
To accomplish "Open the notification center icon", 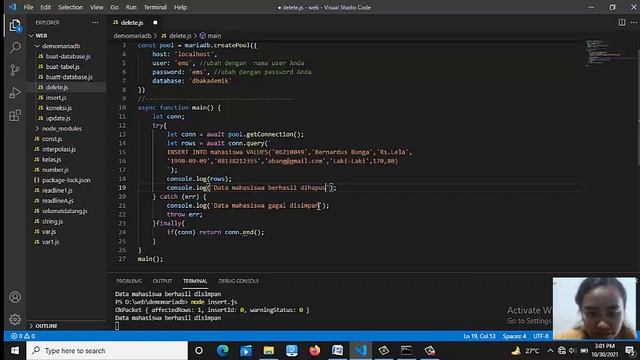I will coord(630,351).
